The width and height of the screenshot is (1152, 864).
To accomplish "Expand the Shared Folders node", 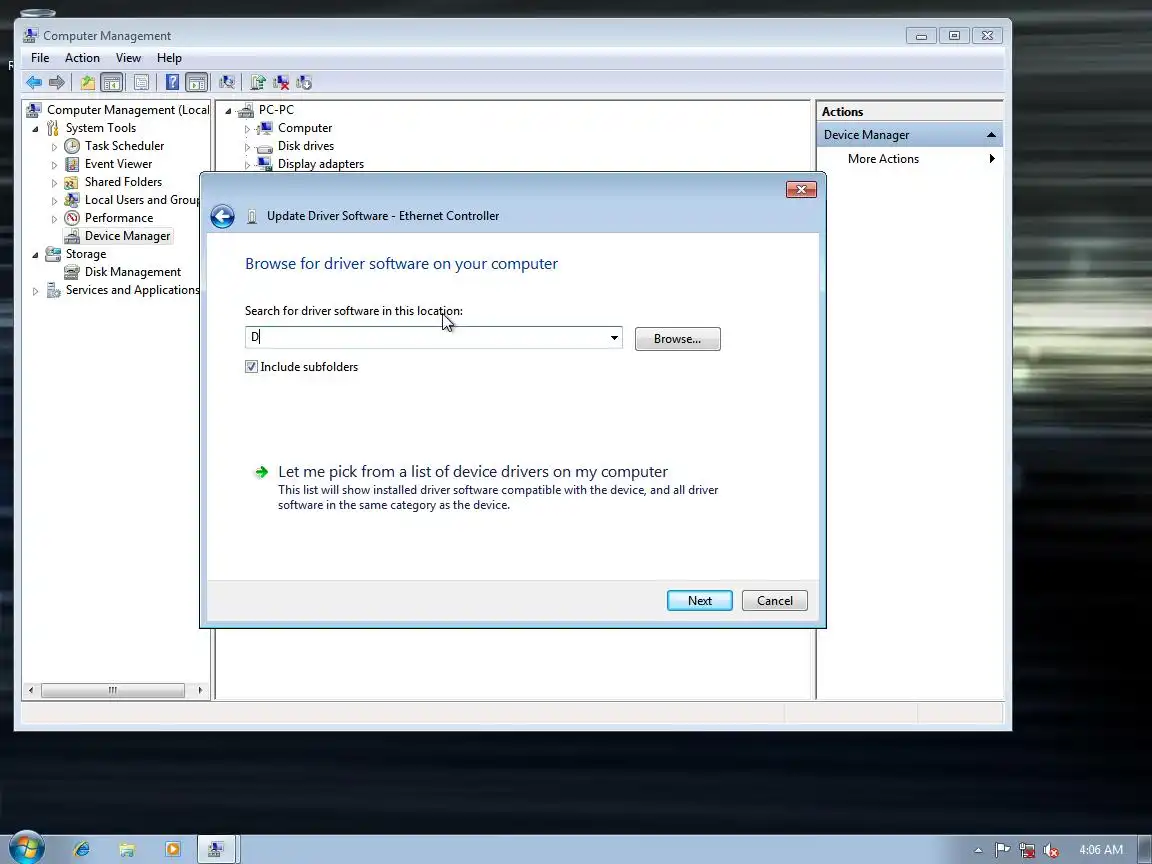I will pyautogui.click(x=54, y=183).
